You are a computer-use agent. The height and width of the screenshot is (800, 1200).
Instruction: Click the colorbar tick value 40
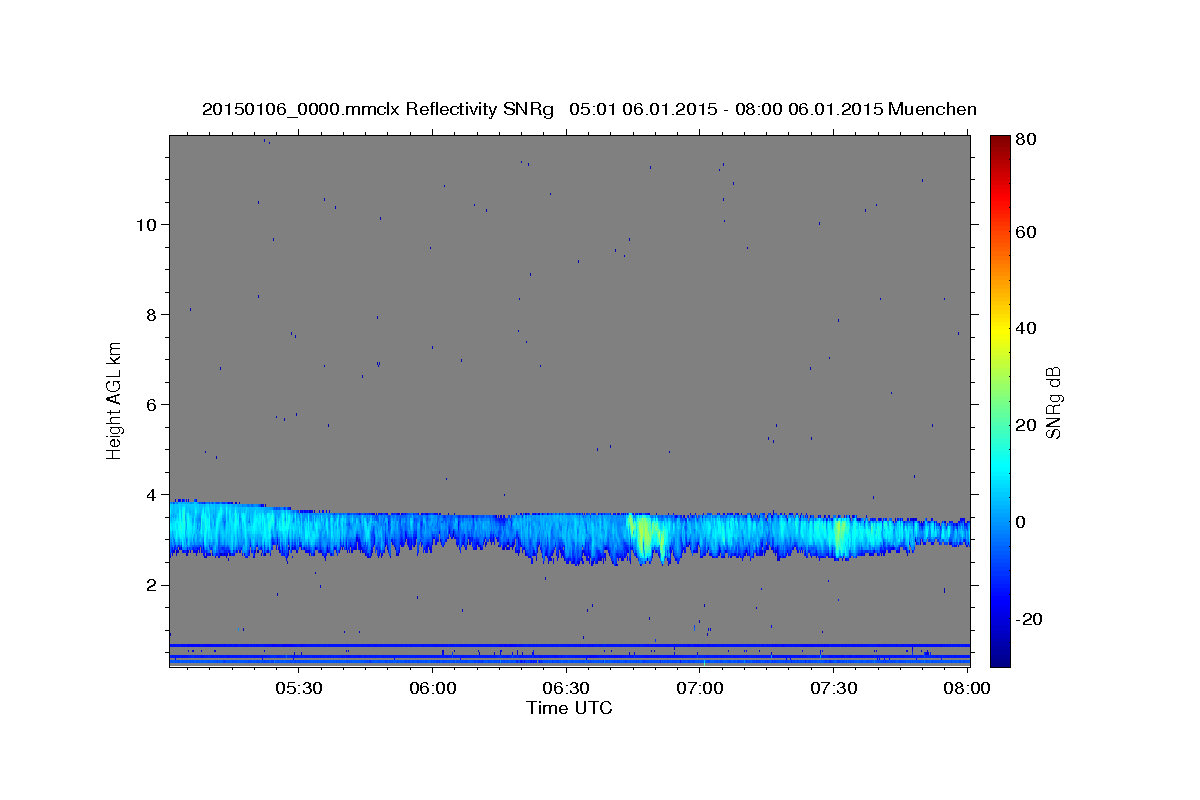pos(1025,328)
